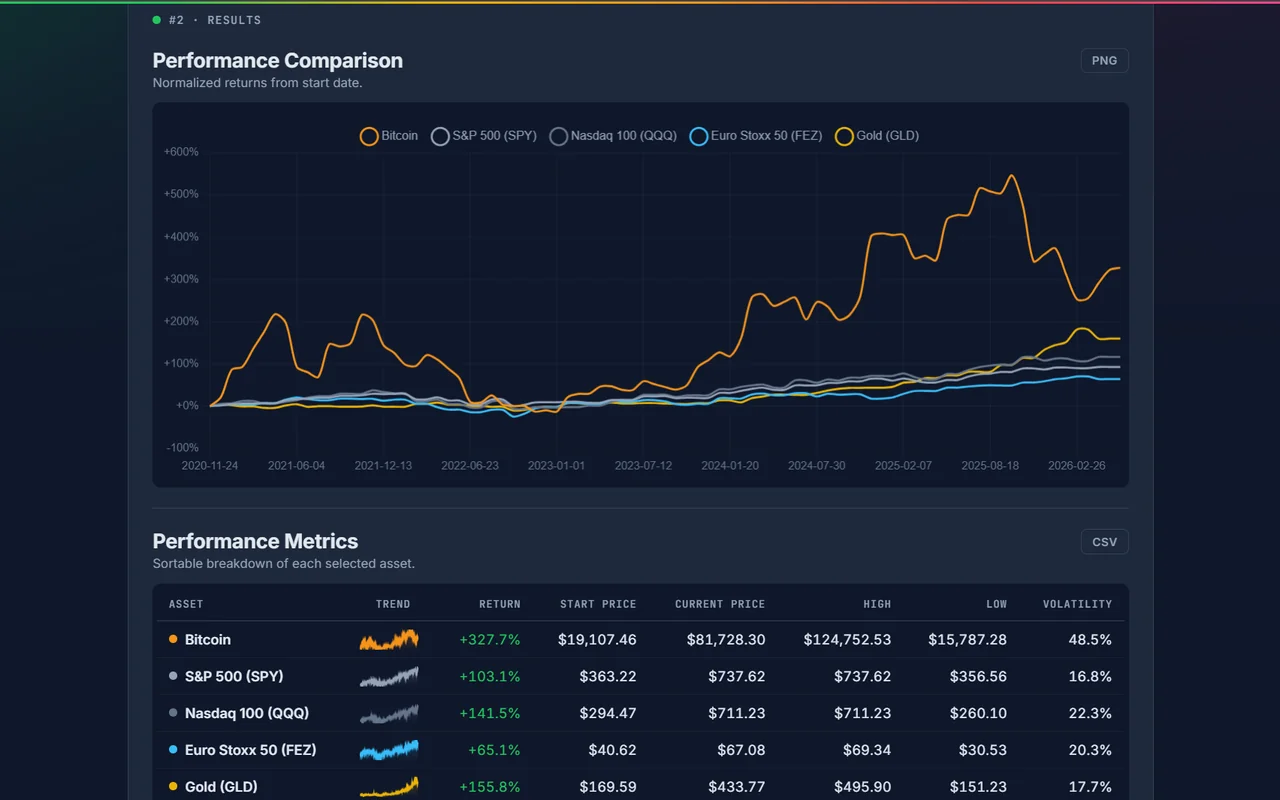Click the Performance Comparison heading
Image resolution: width=1280 pixels, height=800 pixels.
tap(278, 61)
